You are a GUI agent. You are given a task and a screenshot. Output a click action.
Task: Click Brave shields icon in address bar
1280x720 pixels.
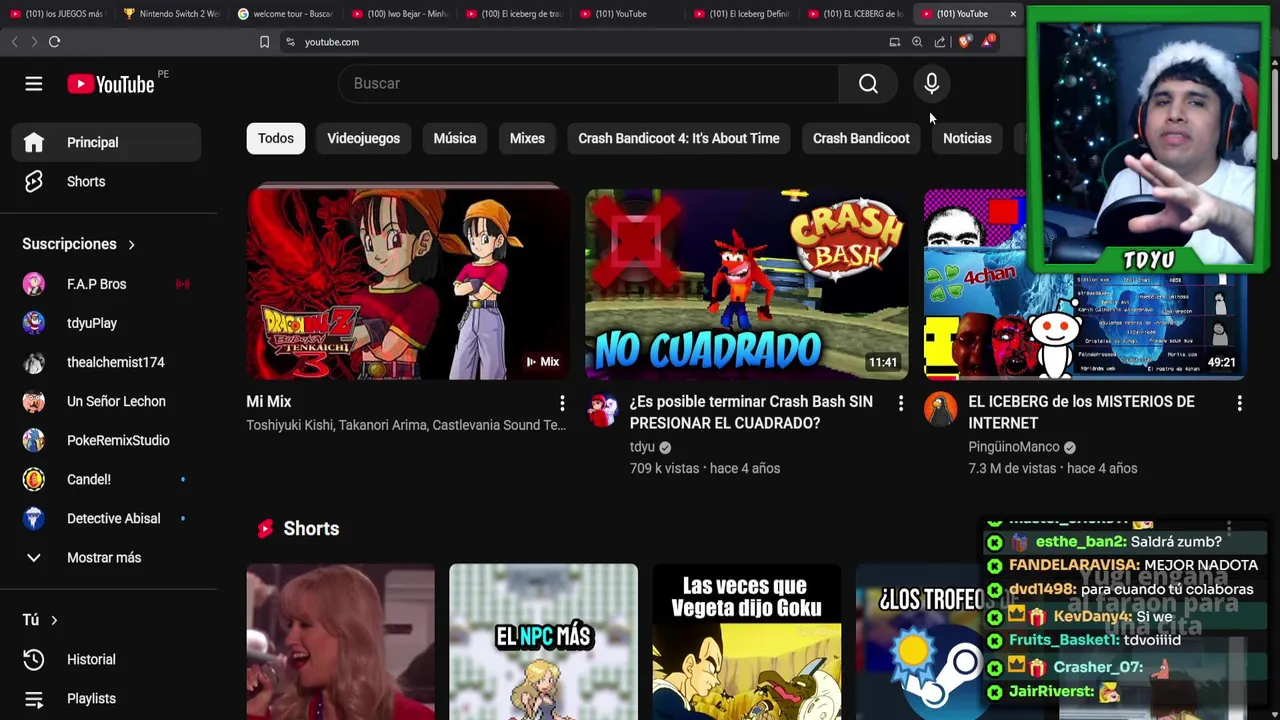coord(964,42)
